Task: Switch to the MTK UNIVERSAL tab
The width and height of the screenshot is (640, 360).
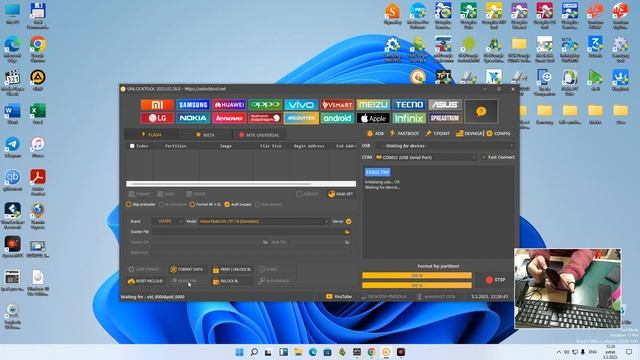Action: pyautogui.click(x=259, y=135)
